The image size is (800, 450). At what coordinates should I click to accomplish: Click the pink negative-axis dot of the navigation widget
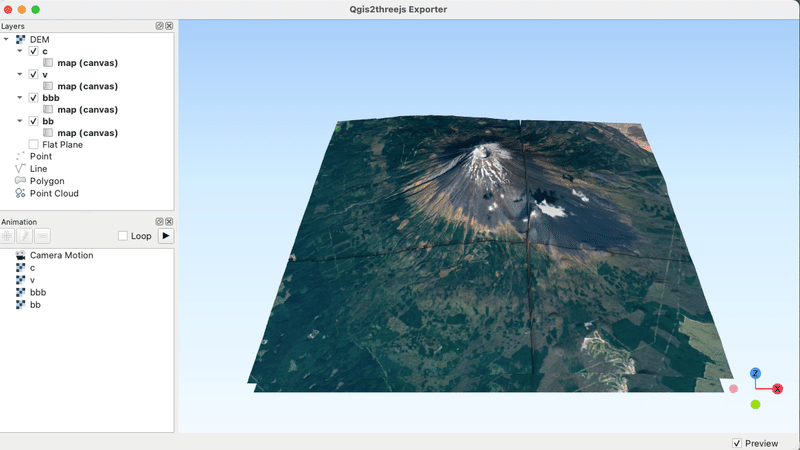point(734,389)
